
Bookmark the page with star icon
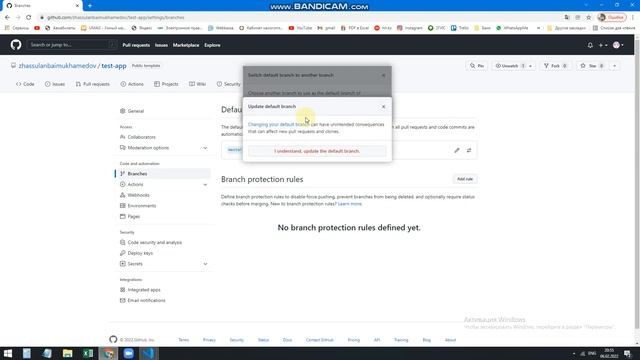589,18
